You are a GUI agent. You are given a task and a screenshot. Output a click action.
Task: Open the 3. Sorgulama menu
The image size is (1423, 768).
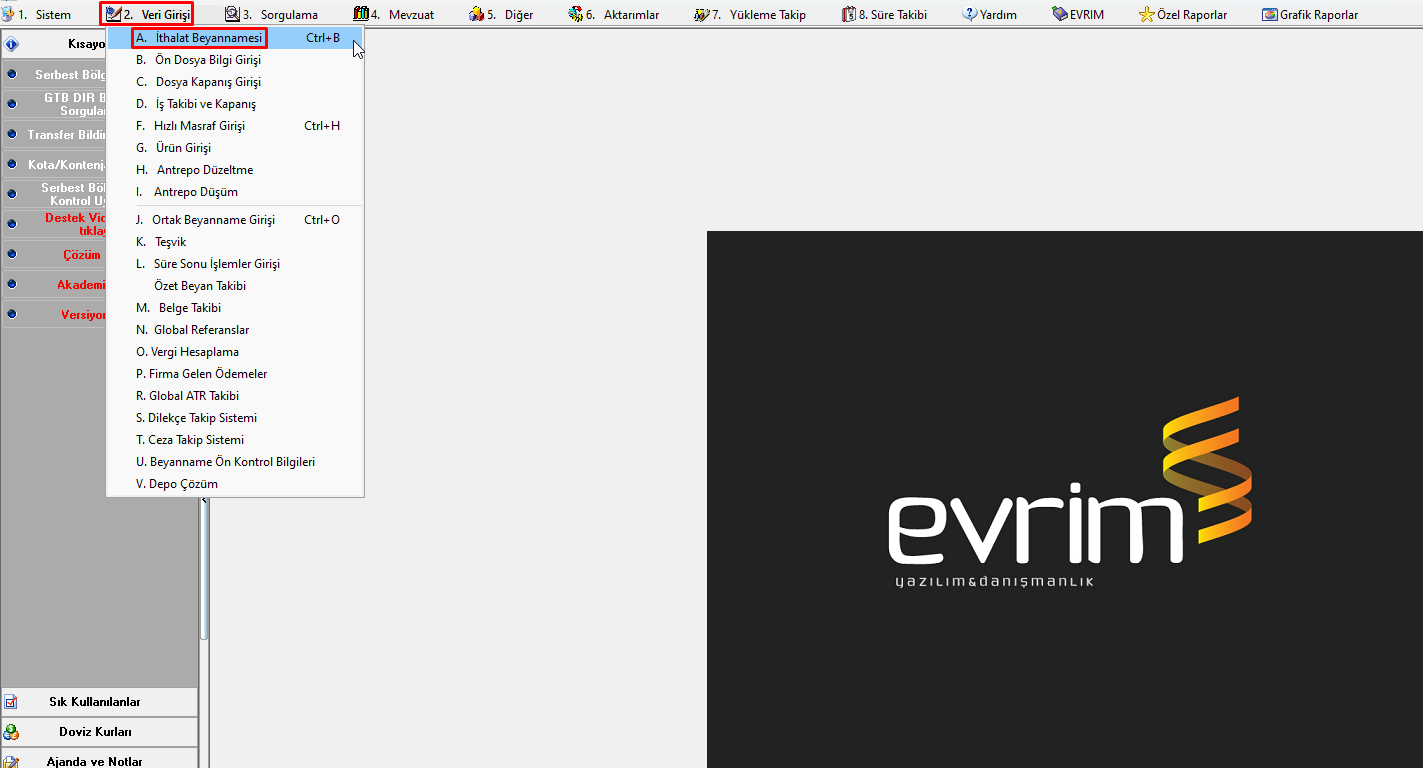(x=272, y=15)
